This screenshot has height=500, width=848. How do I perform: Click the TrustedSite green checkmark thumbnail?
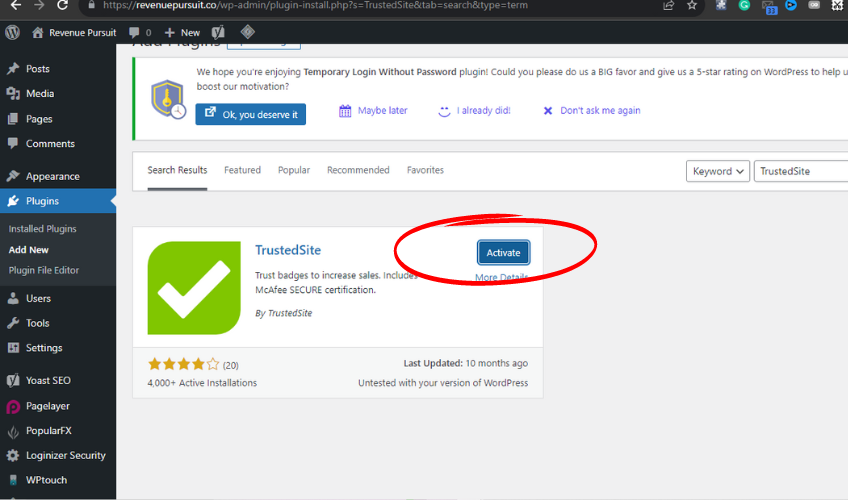(194, 288)
